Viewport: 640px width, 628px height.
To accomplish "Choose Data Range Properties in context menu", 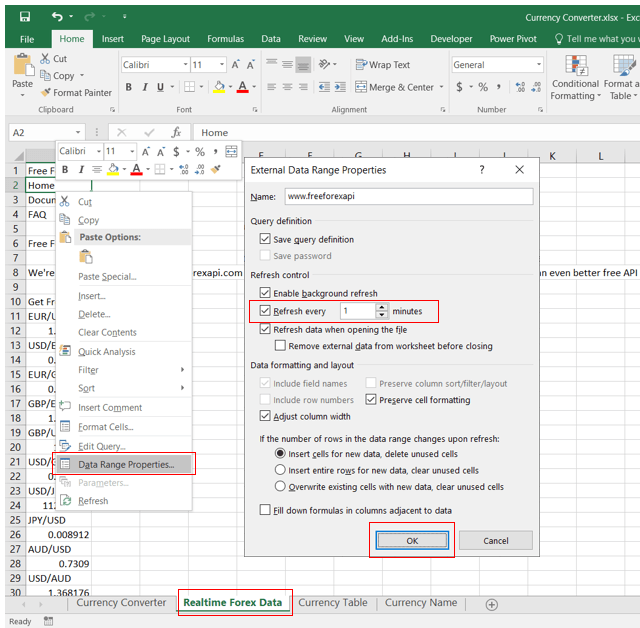I will [x=124, y=464].
